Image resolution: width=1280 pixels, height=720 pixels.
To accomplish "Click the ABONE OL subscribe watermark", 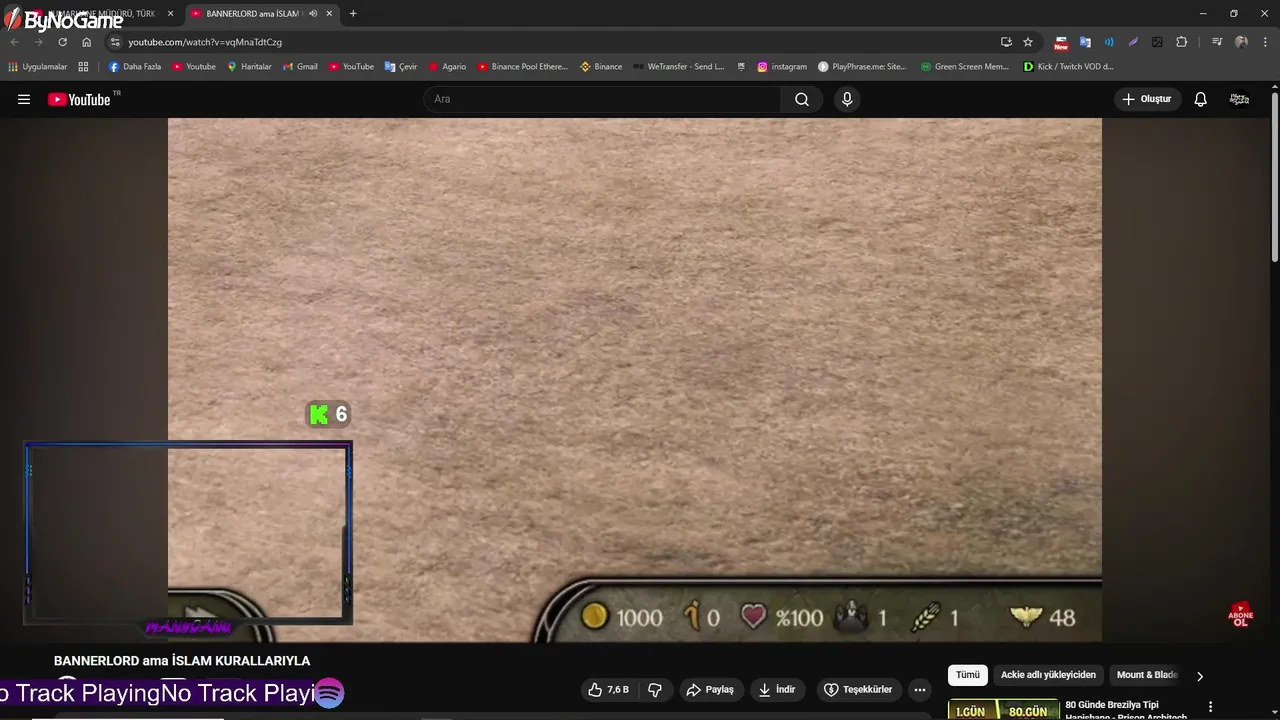I will pos(1241,614).
